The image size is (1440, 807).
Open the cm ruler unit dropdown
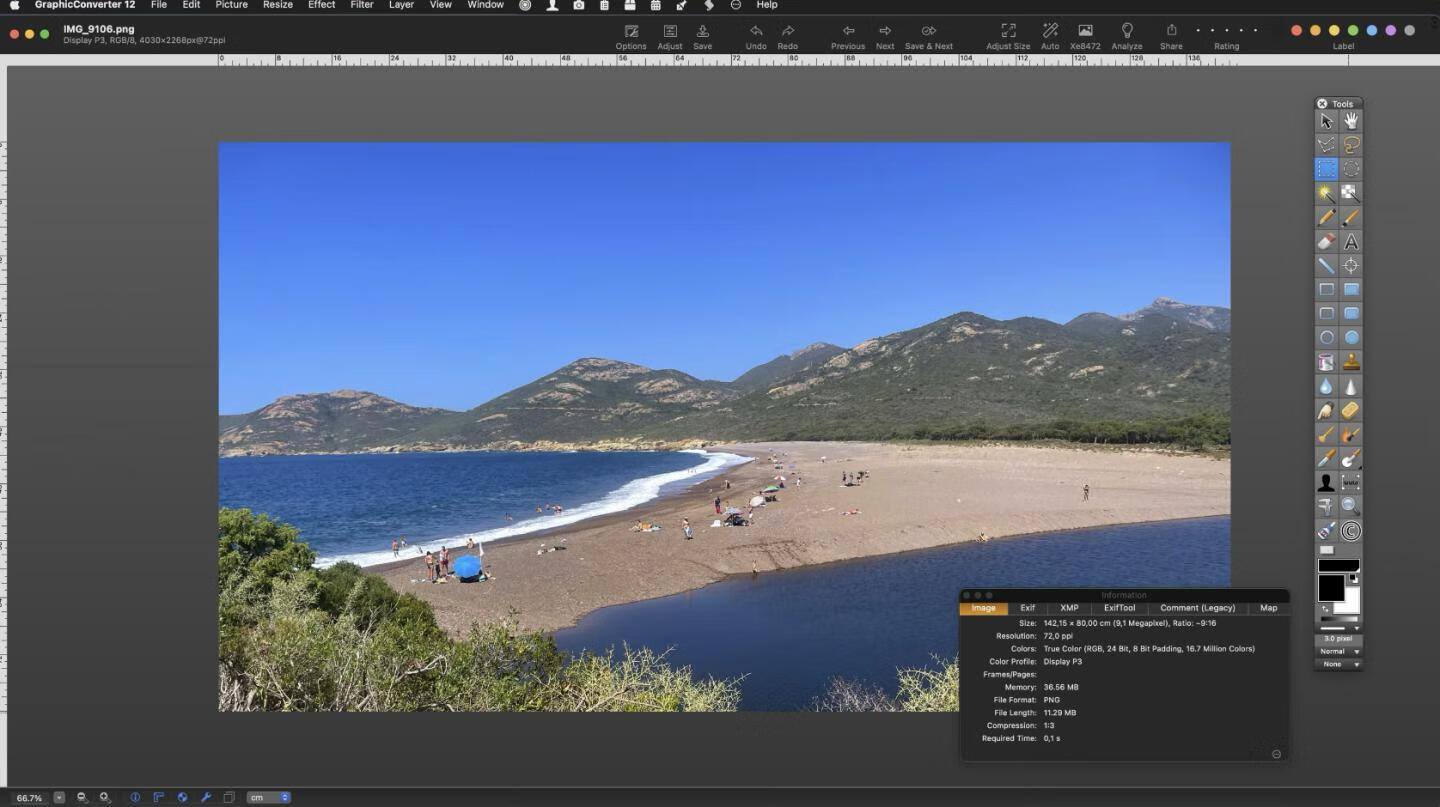click(269, 797)
